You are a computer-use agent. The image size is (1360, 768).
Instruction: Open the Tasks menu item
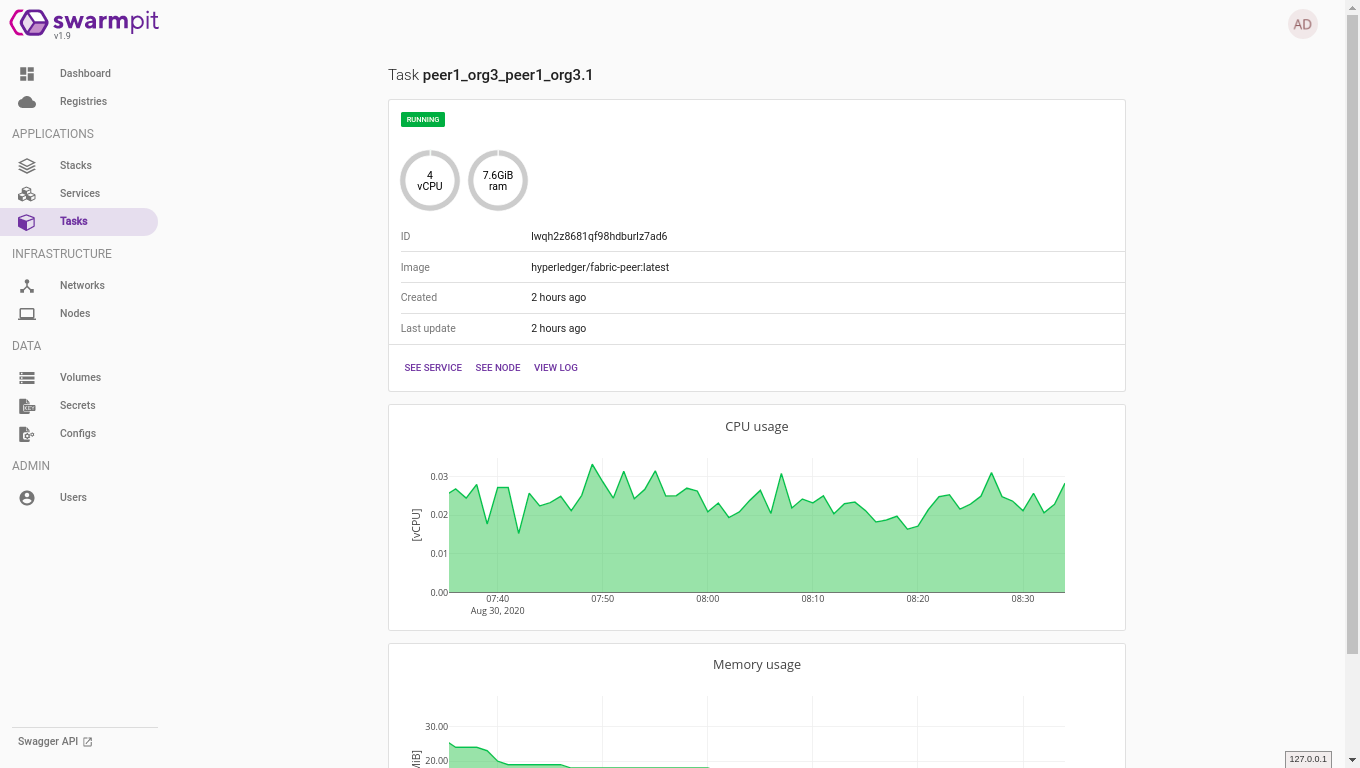[x=74, y=222]
